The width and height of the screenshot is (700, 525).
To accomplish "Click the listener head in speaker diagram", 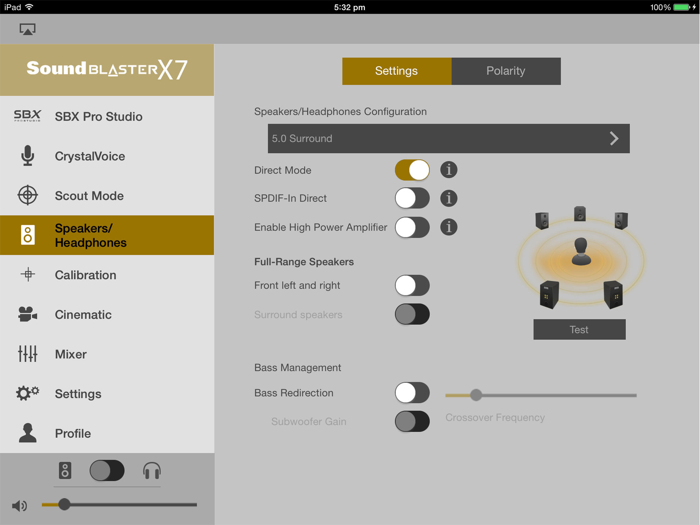I will pos(581,252).
